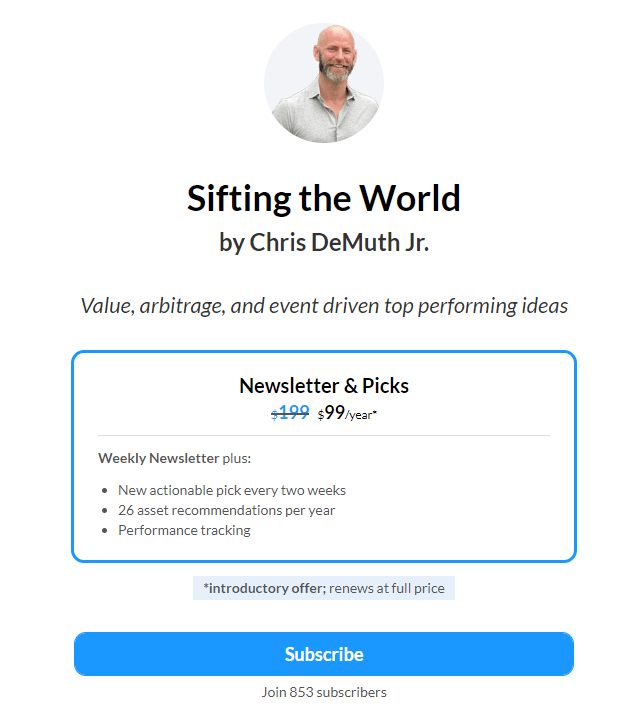The image size is (642, 721).
Task: Click the "renews at full price" notice
Action: (387, 588)
